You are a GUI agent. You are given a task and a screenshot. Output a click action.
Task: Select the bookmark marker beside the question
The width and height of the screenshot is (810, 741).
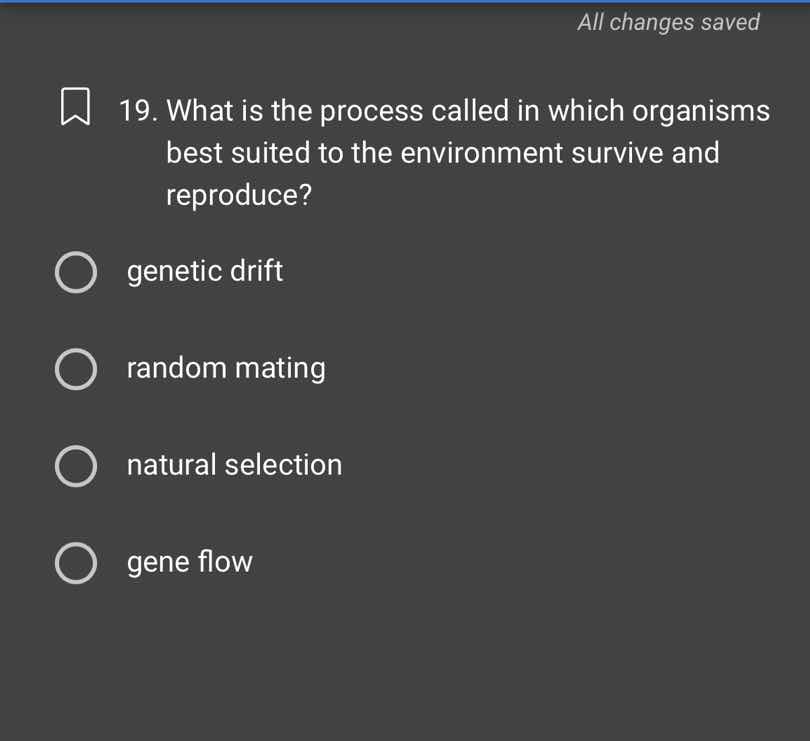pyautogui.click(x=76, y=105)
